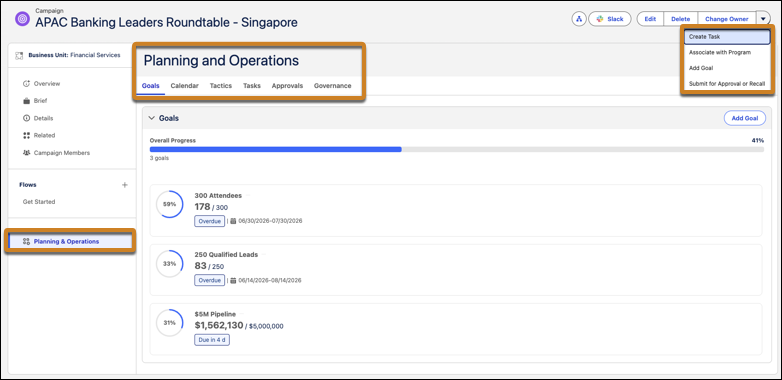Click calendar icon beside 06/30/2026-07/30/2026

point(233,221)
